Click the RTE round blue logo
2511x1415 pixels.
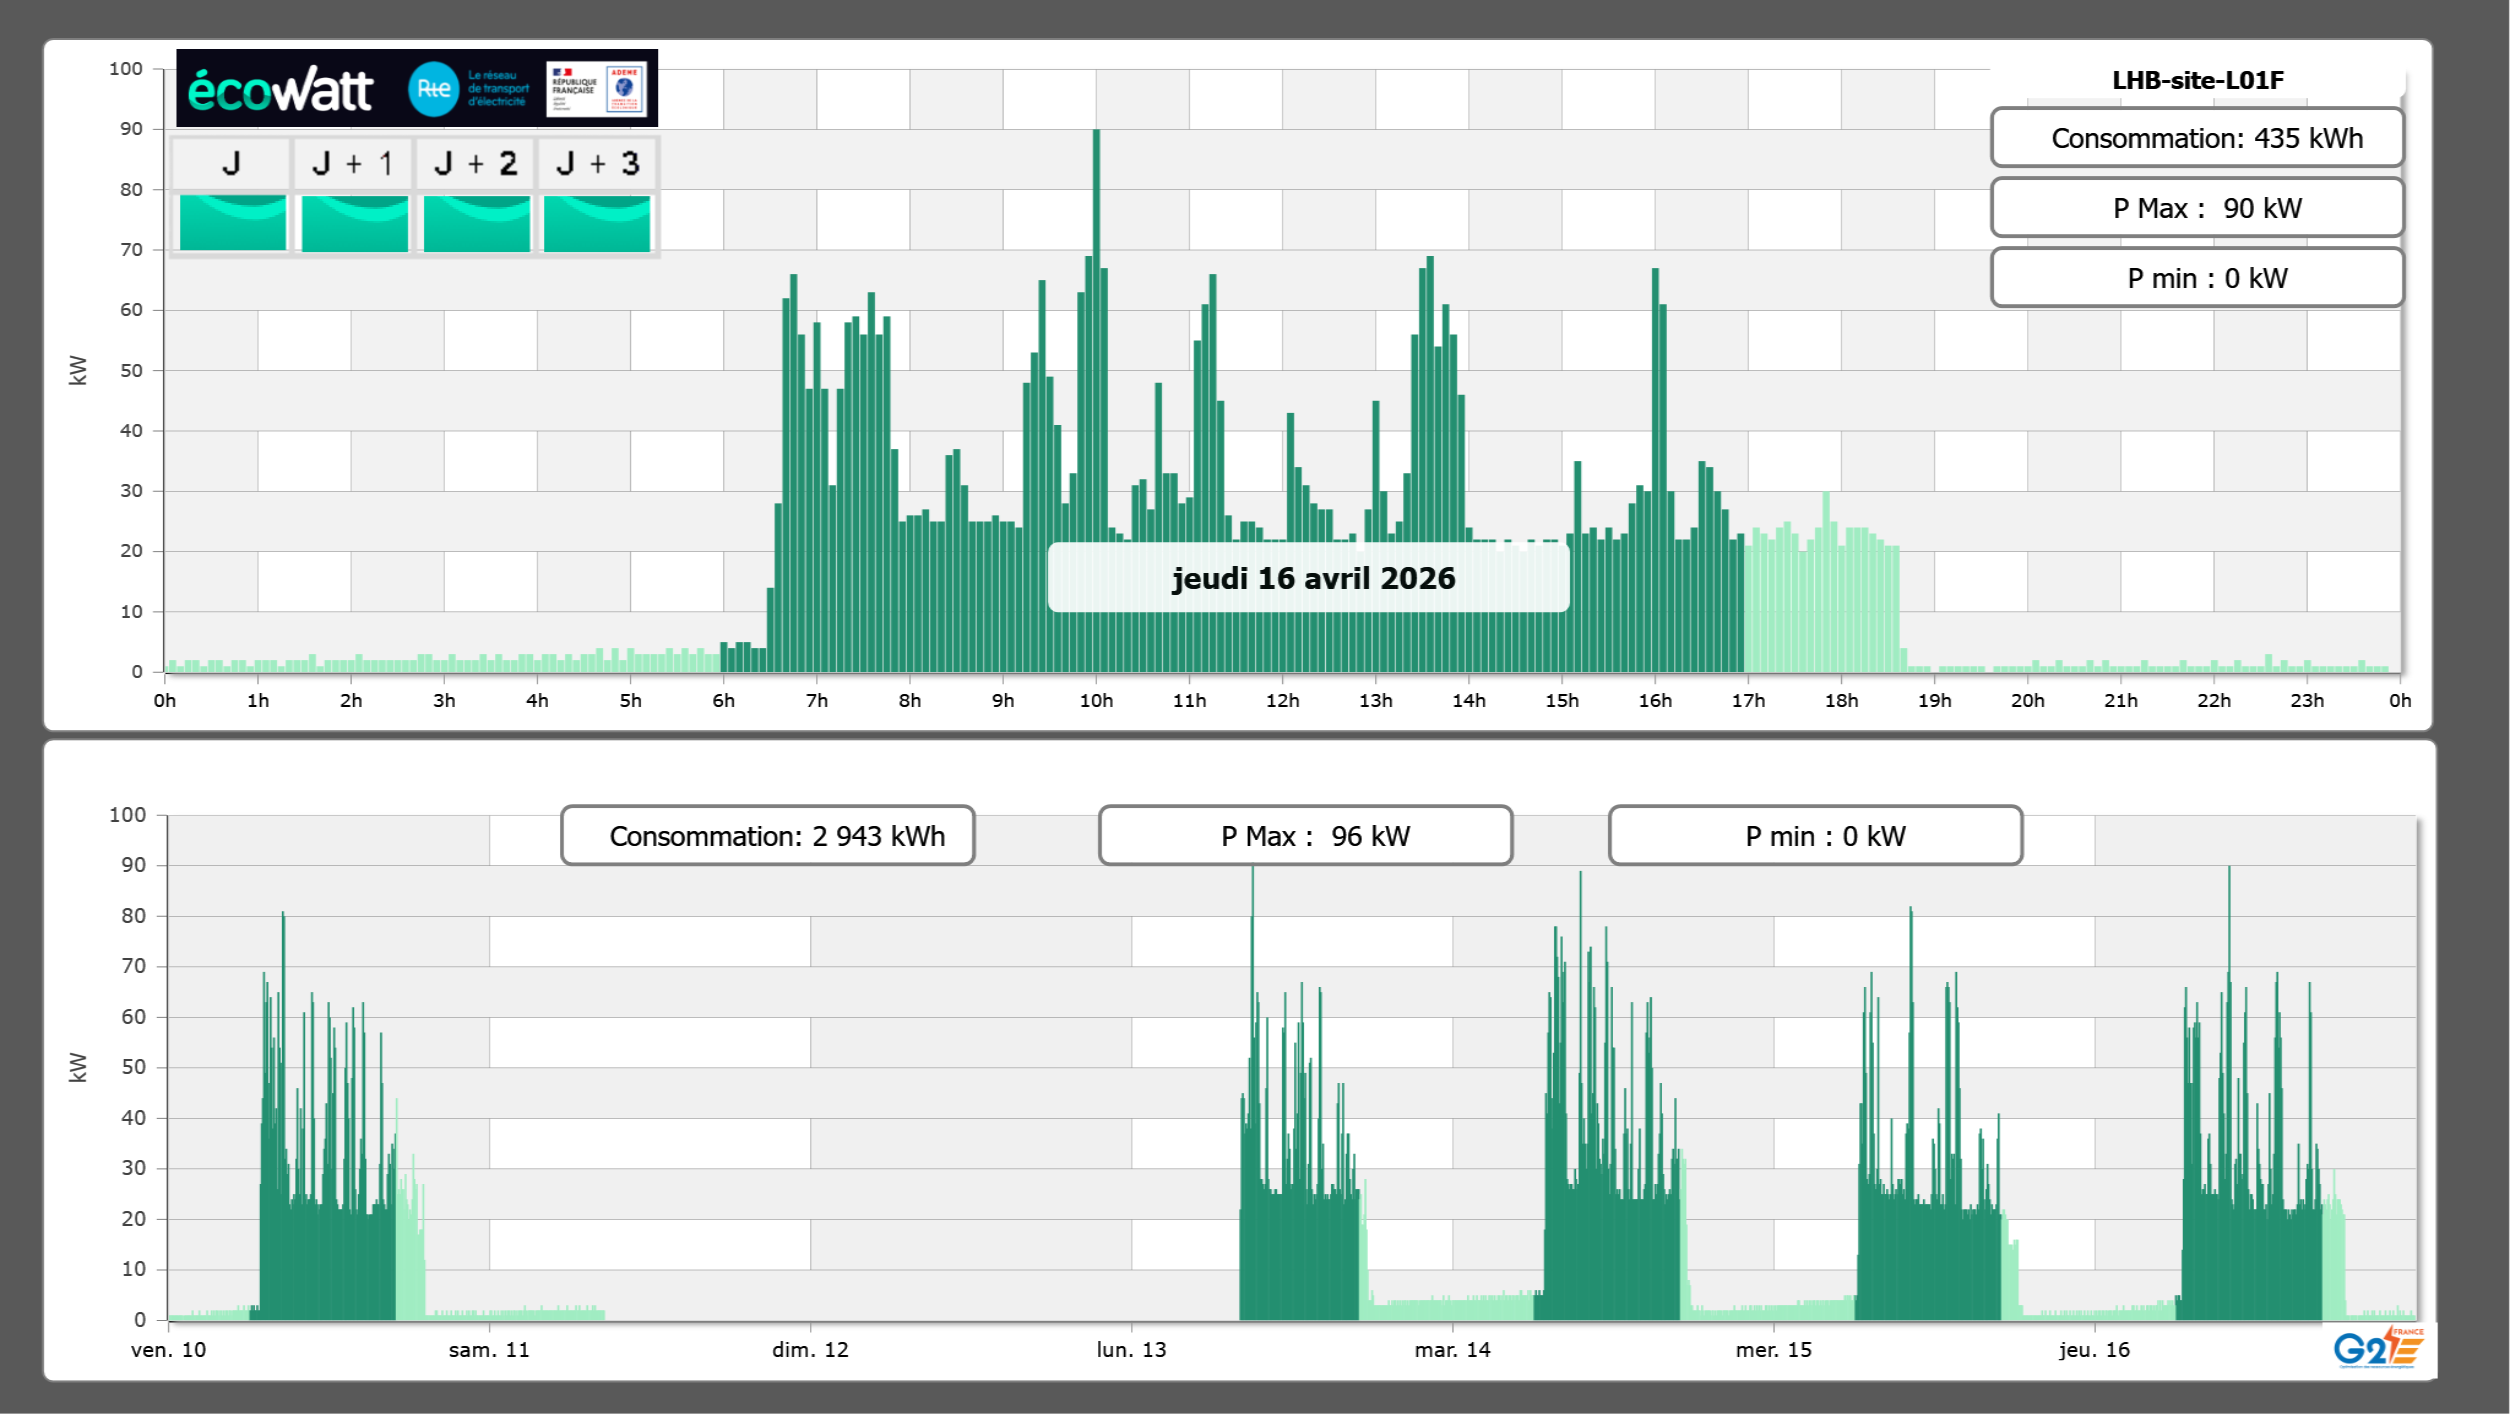tap(433, 89)
